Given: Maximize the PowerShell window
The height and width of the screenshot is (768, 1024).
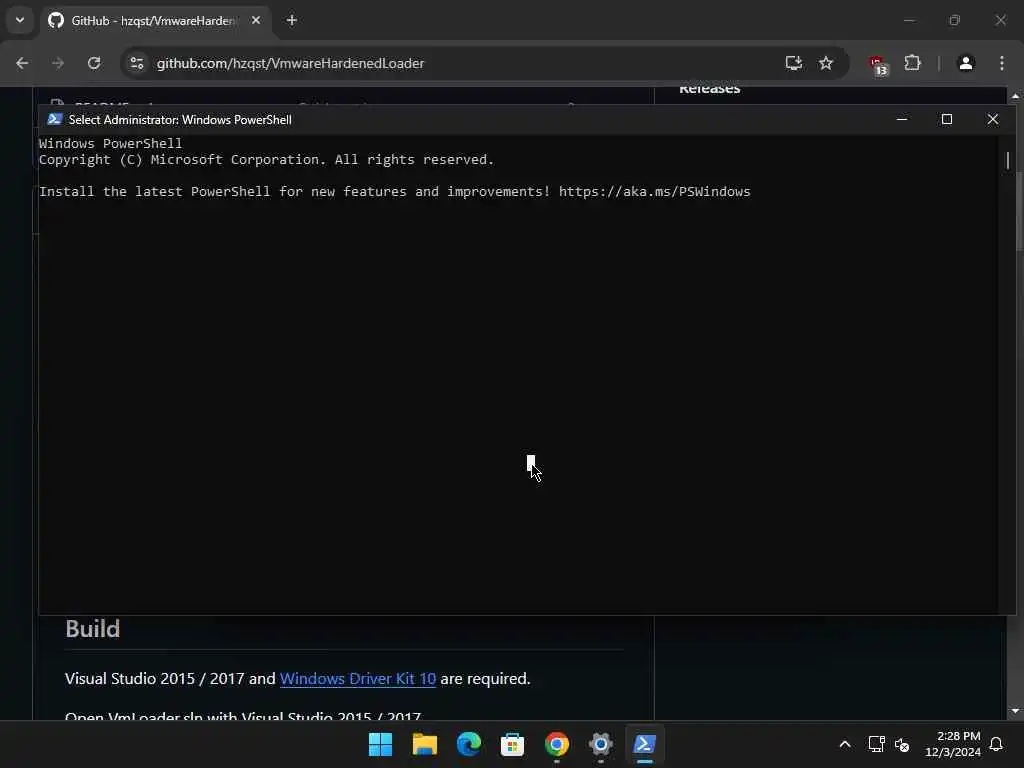Looking at the screenshot, I should pyautogui.click(x=947, y=120).
